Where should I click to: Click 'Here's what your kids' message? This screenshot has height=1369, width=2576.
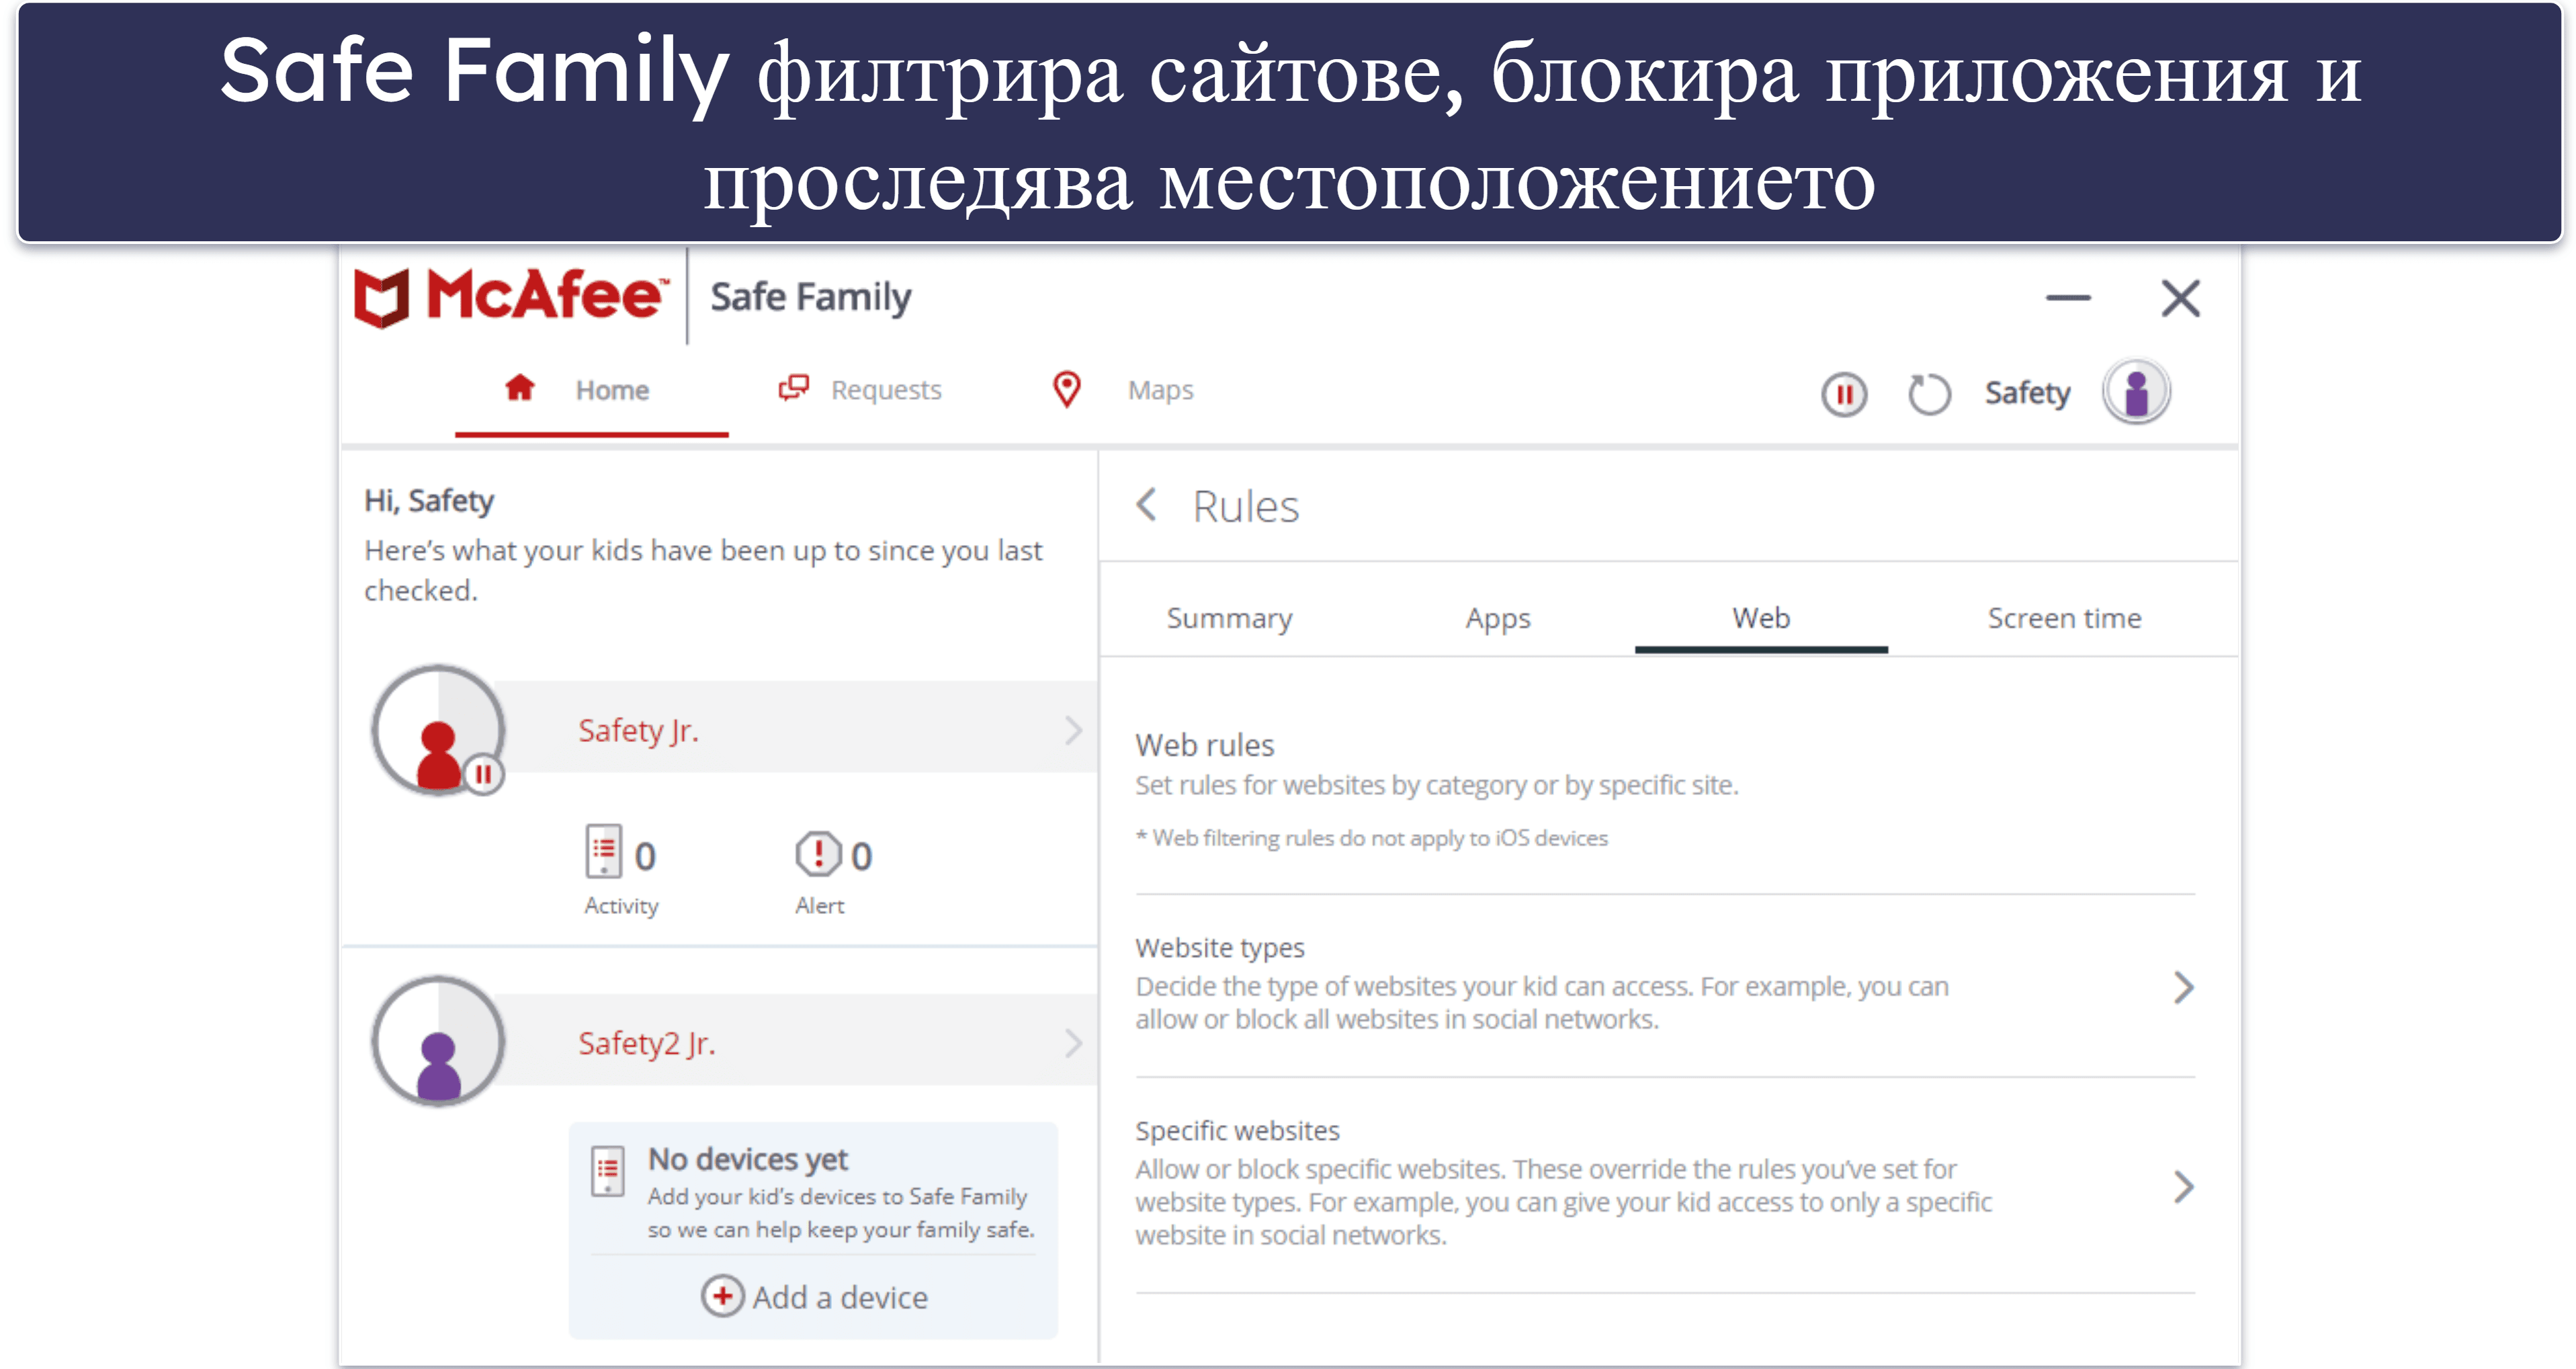[703, 570]
